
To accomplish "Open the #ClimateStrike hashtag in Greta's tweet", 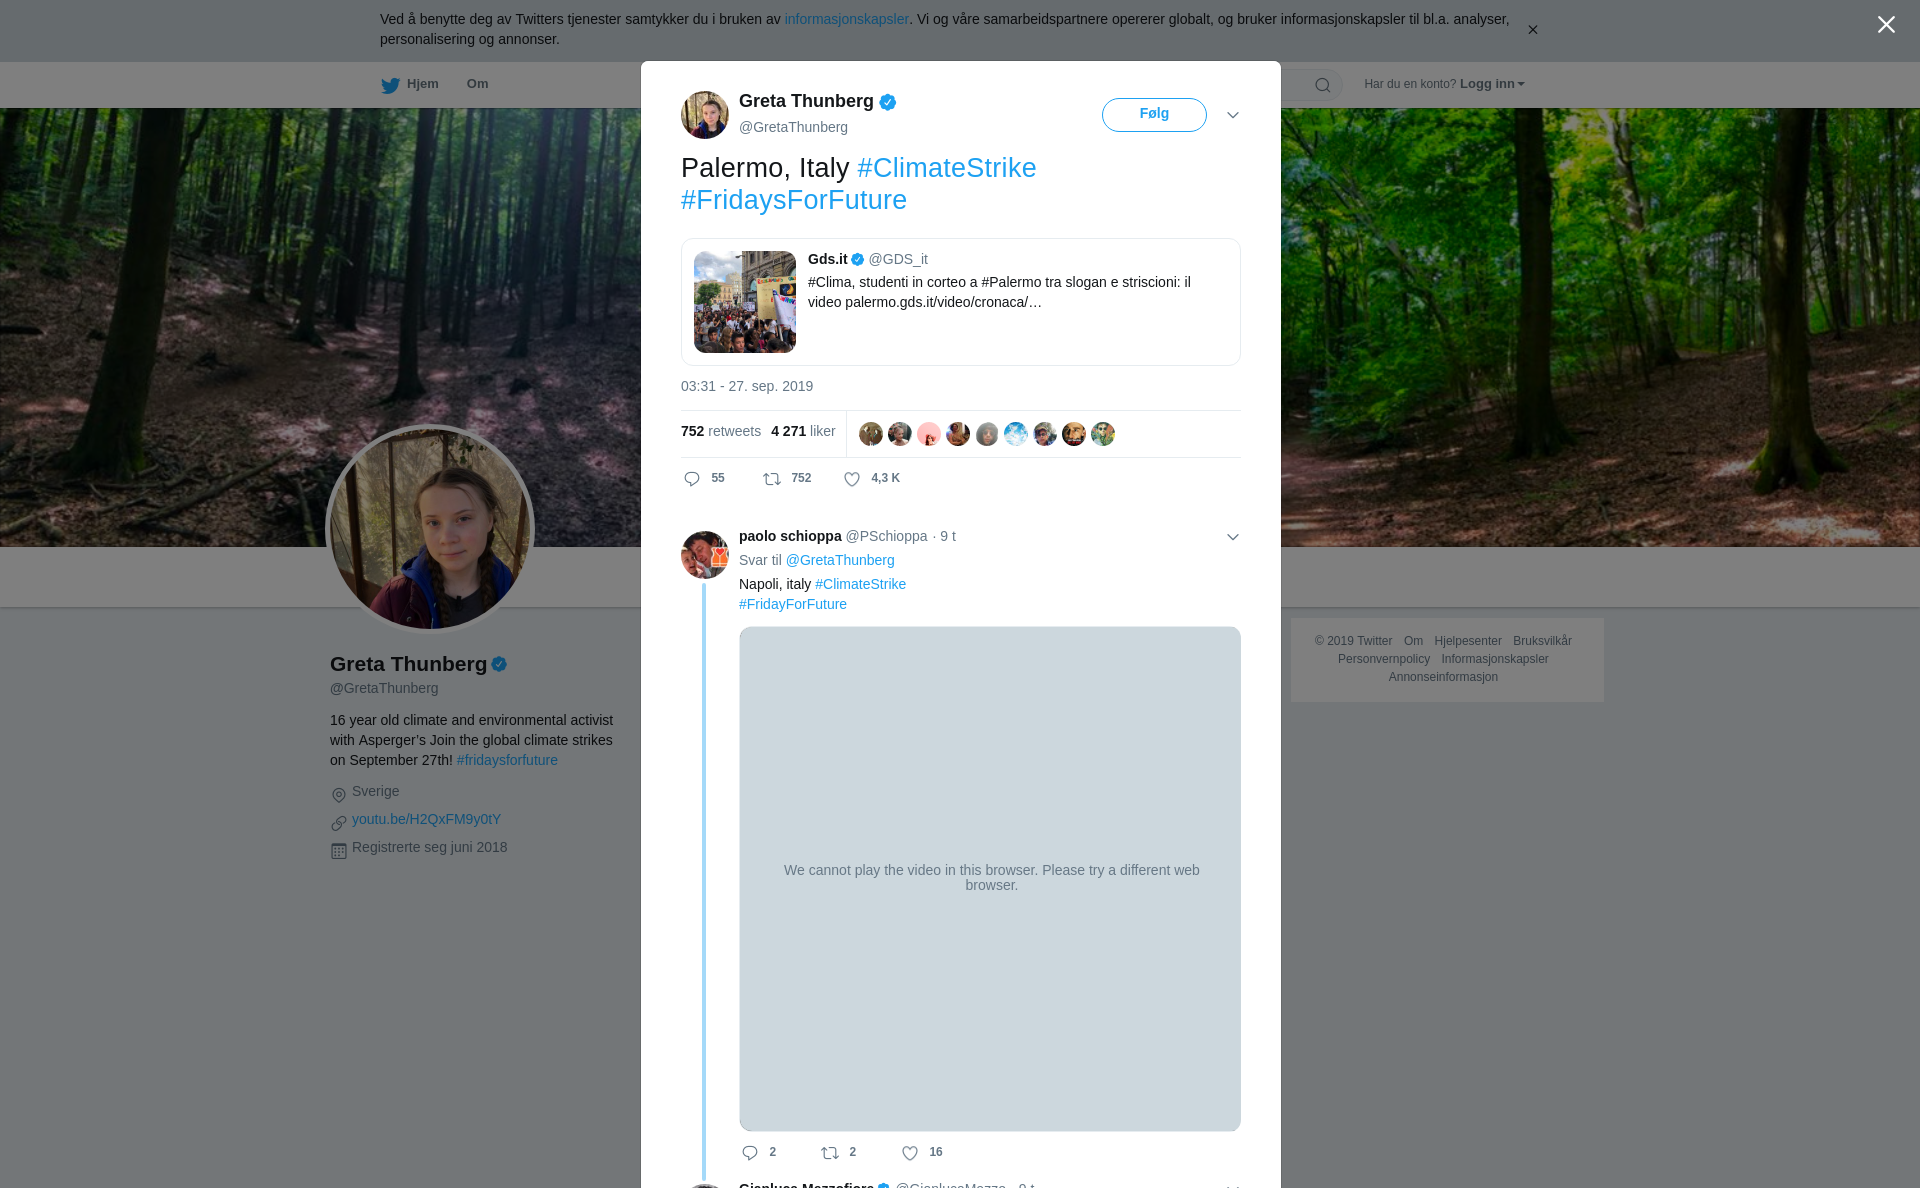I will click(x=946, y=168).
